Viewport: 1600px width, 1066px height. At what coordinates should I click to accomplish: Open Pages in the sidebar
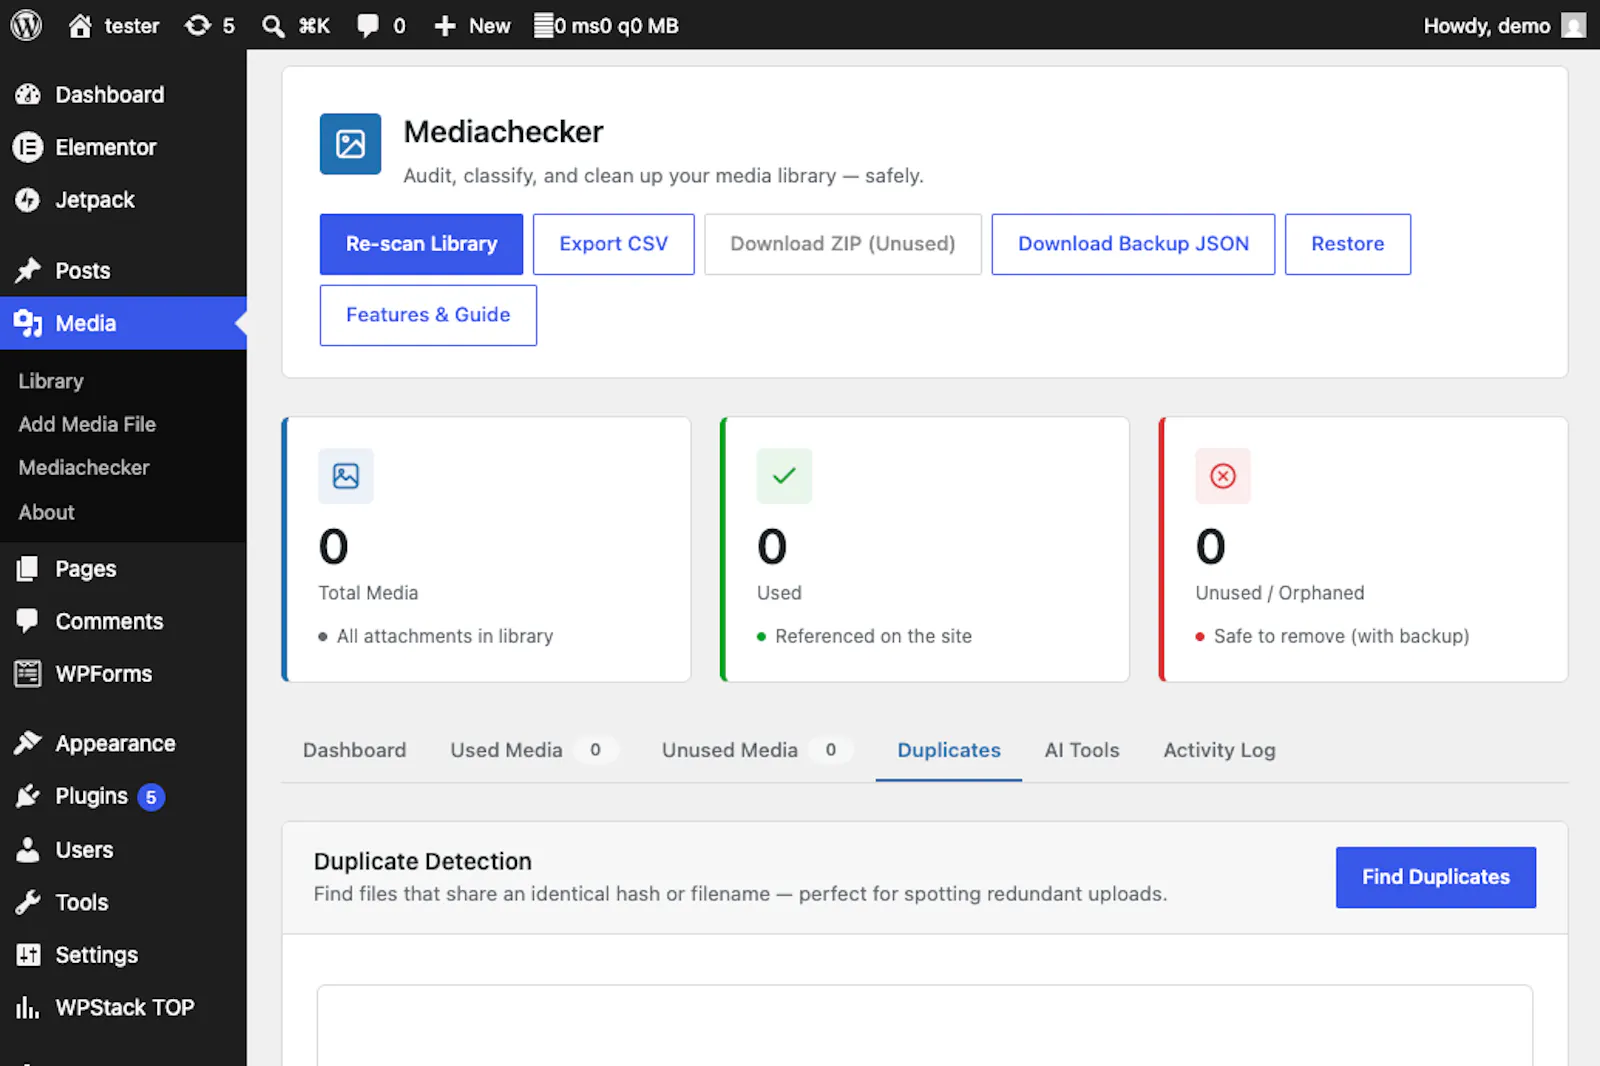coord(123,568)
